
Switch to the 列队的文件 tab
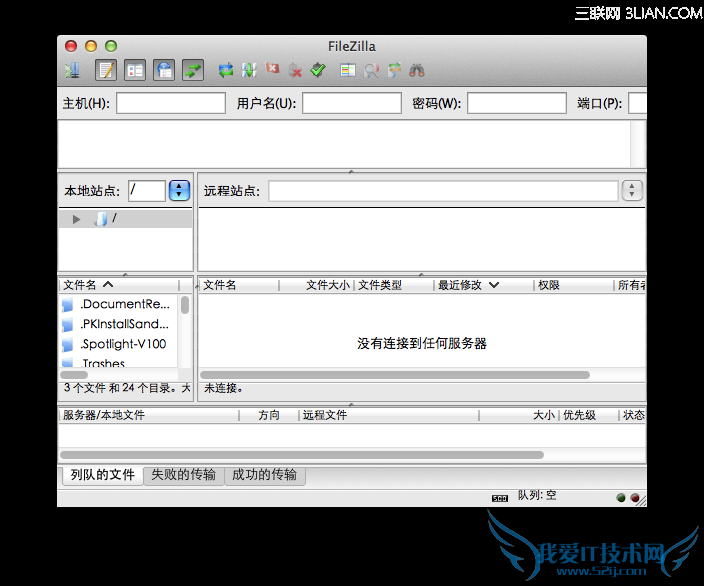(103, 475)
